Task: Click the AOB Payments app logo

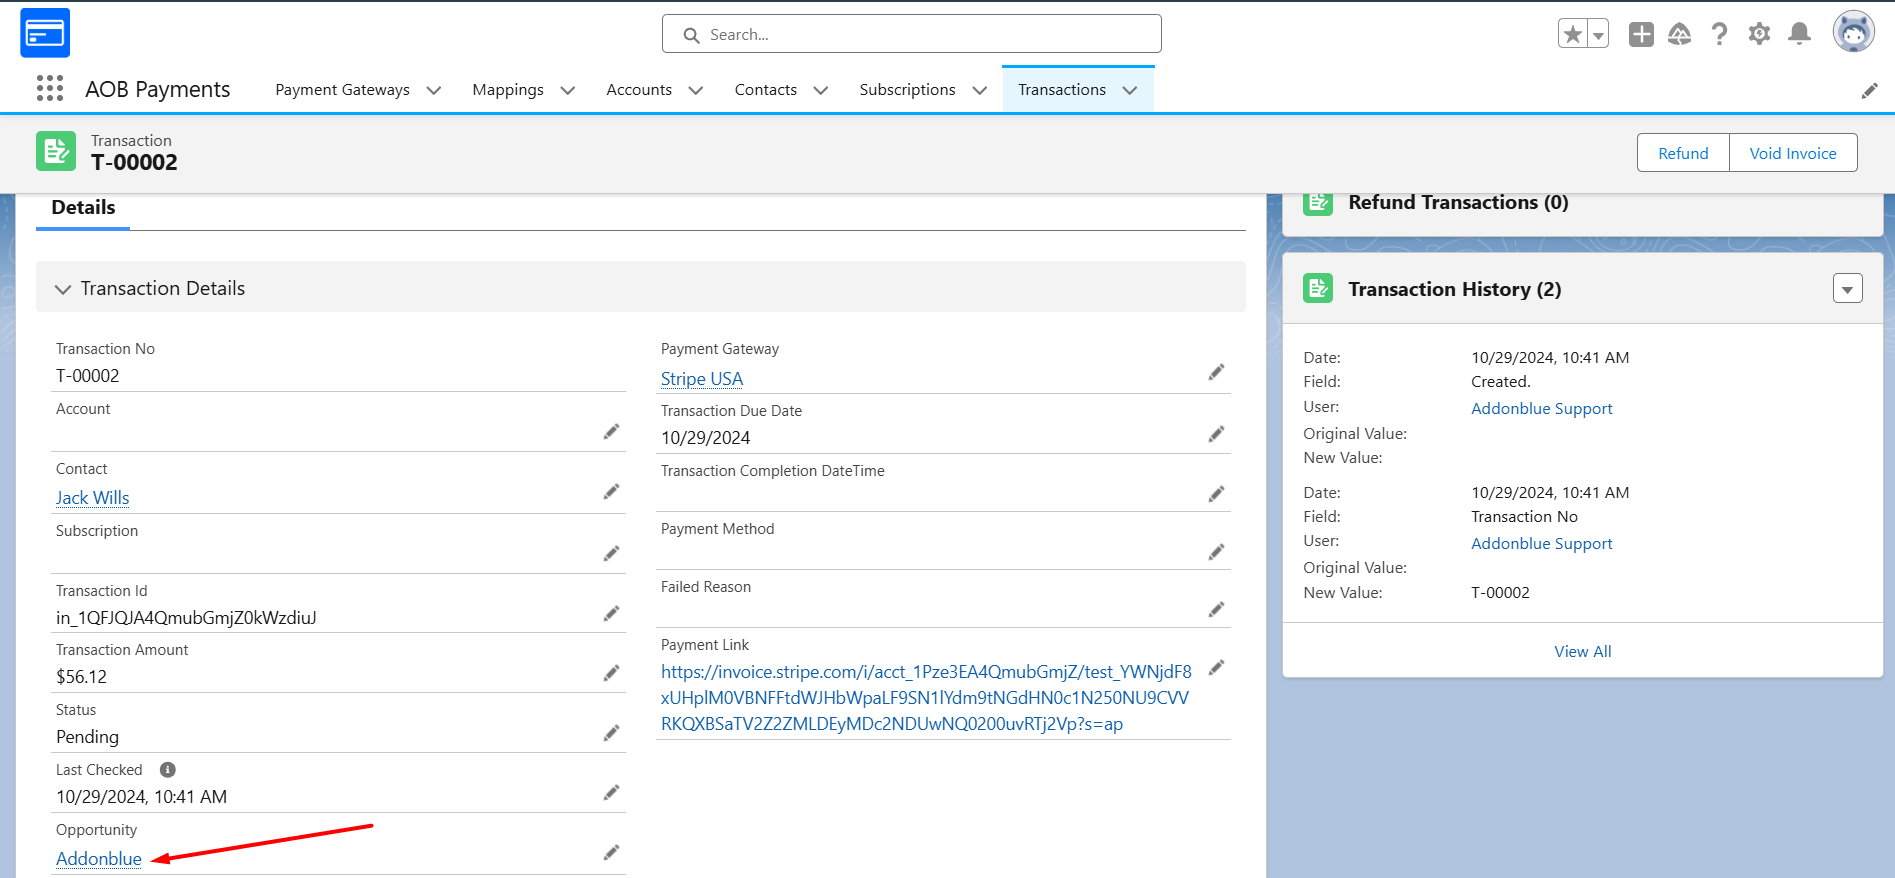Action: (x=45, y=33)
